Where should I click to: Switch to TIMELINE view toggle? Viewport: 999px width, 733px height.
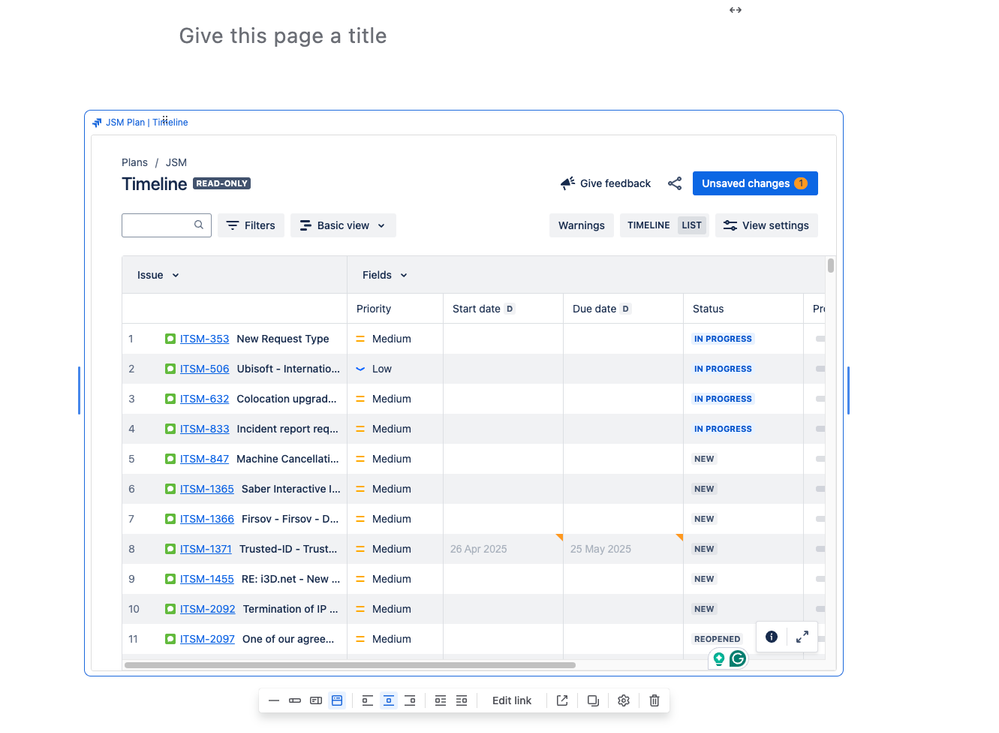pos(649,225)
